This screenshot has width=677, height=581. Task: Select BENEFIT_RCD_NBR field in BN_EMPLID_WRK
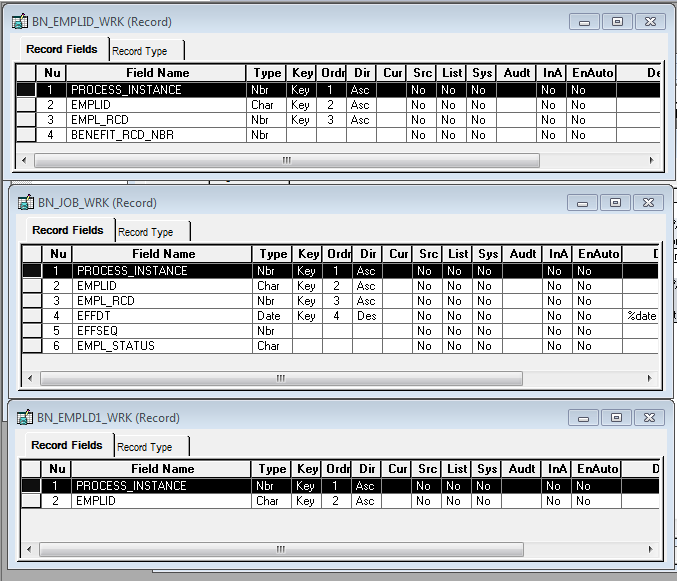[156, 135]
